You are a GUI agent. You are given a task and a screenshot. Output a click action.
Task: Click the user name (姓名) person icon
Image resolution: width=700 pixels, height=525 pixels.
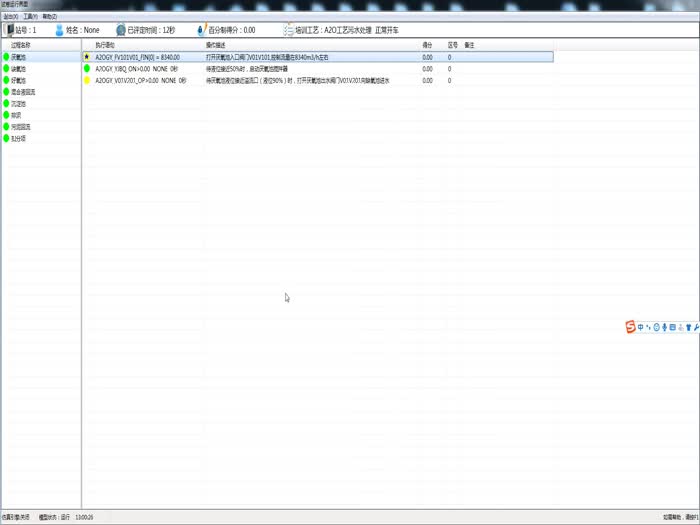(x=59, y=31)
